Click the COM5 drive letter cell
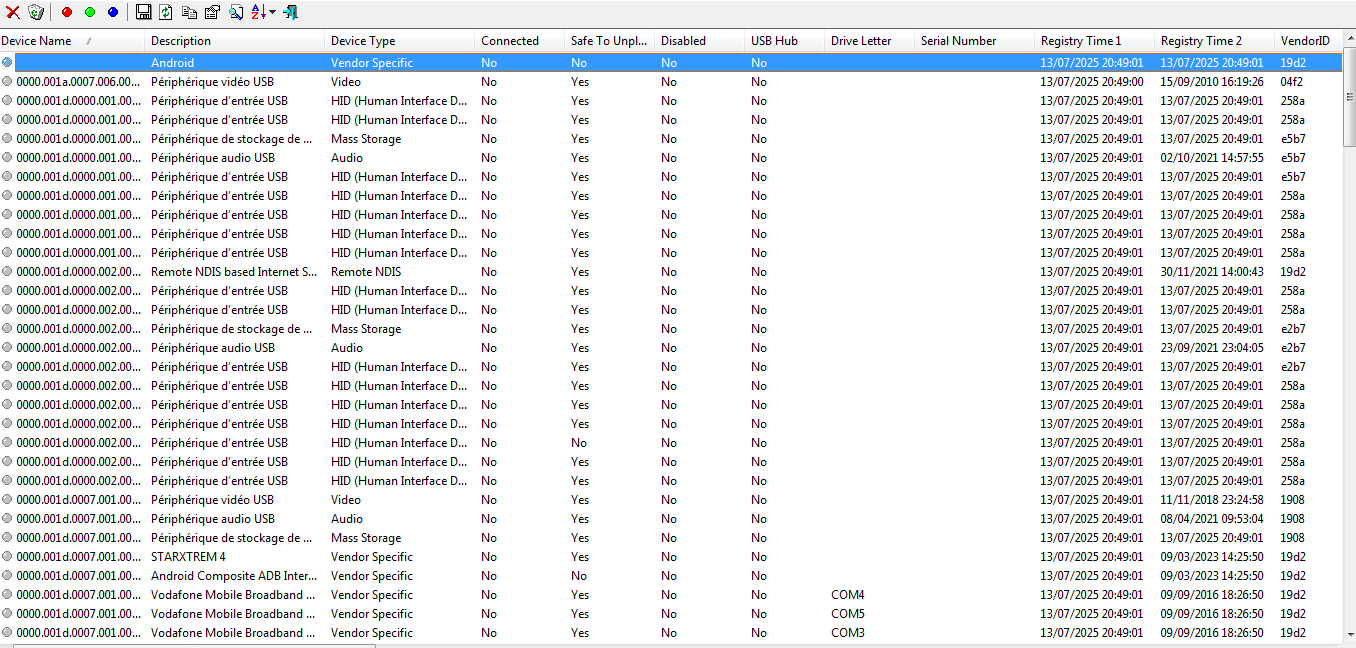The height and width of the screenshot is (648, 1356). tap(848, 614)
